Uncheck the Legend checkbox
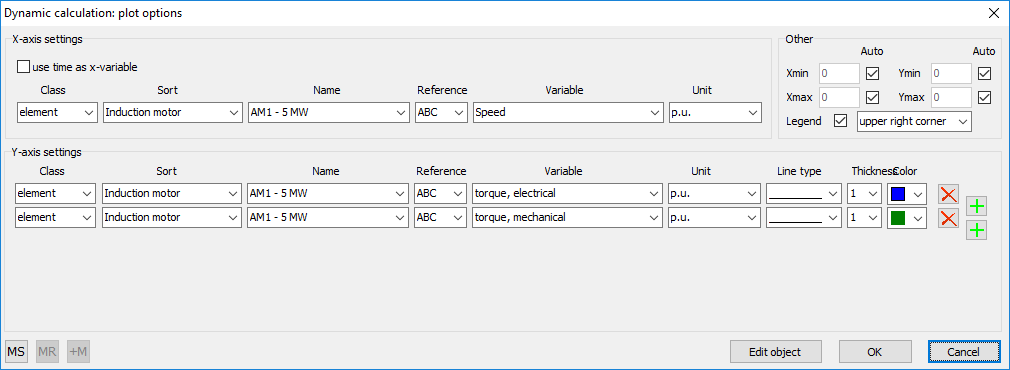The image size is (1010, 370). (840, 121)
